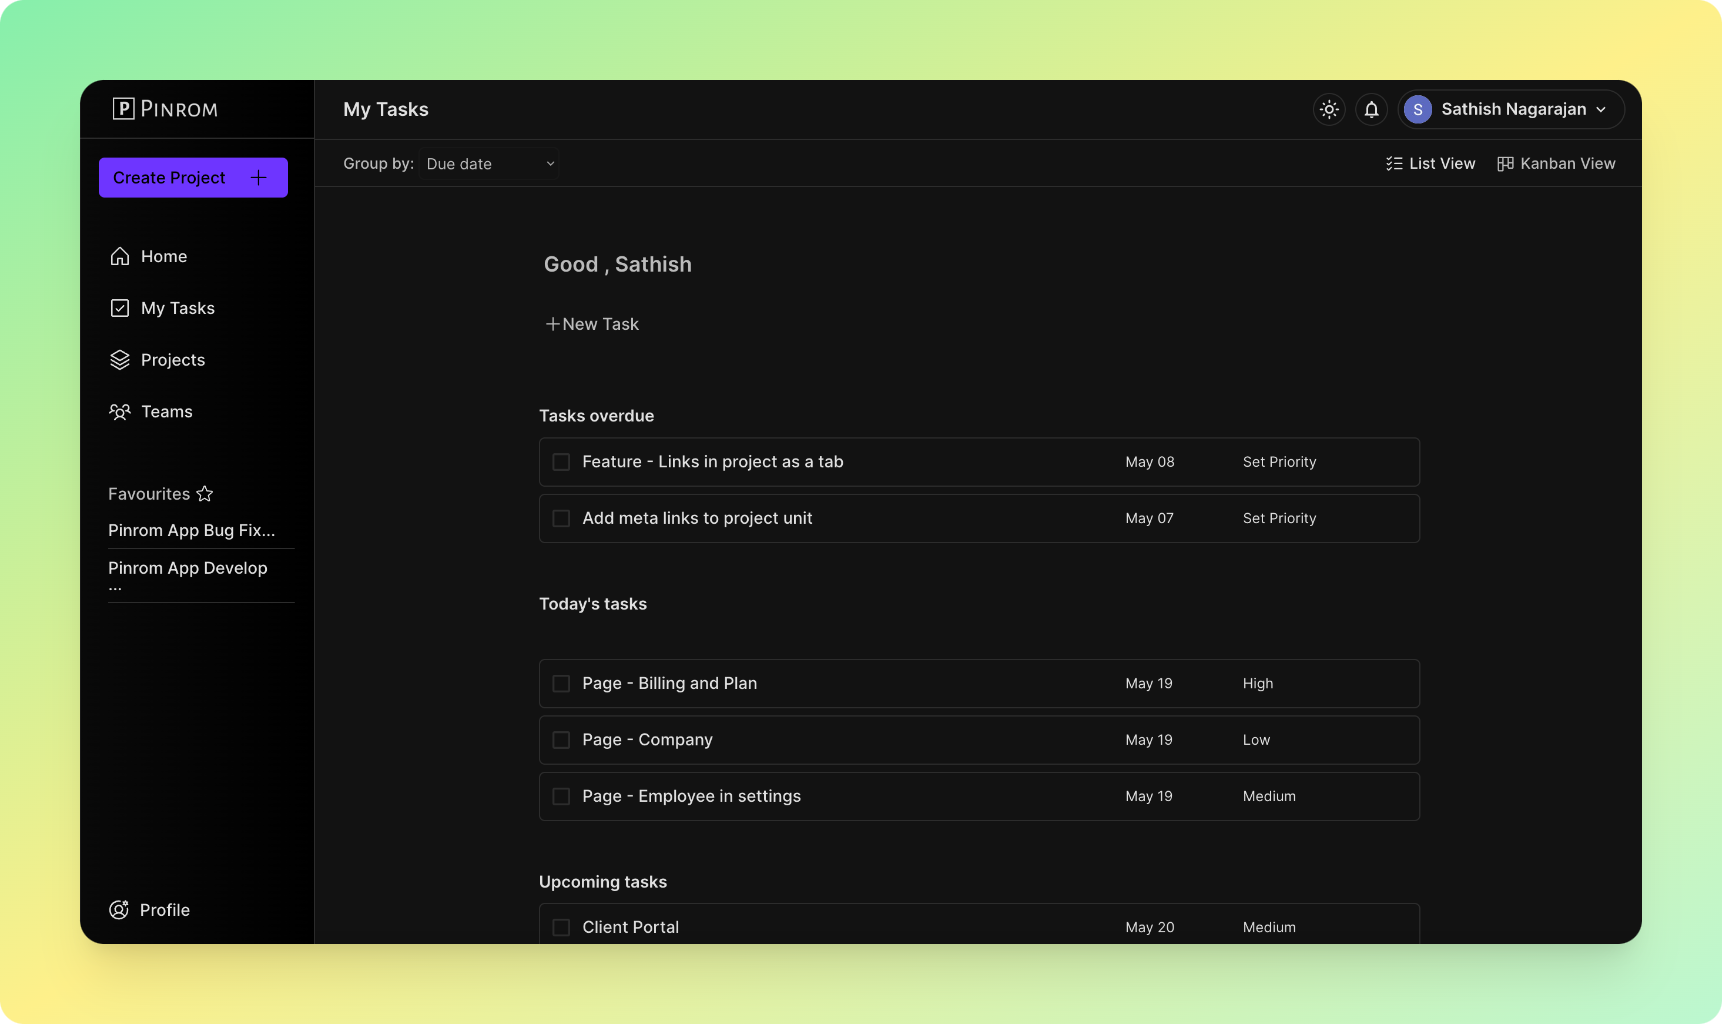The width and height of the screenshot is (1722, 1024).
Task: Expand the Sathish Nagarajan account chevron
Action: coord(1601,110)
